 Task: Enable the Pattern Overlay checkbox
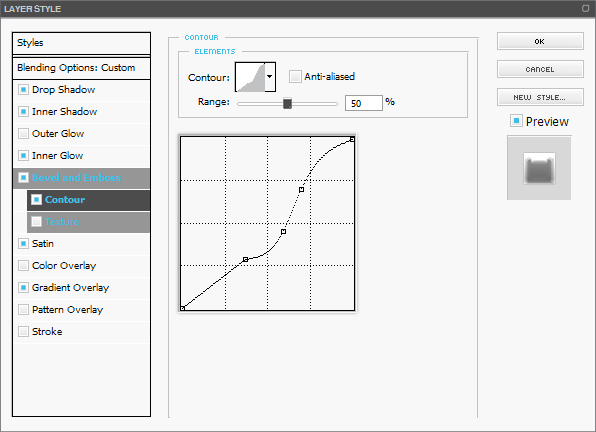(x=23, y=310)
